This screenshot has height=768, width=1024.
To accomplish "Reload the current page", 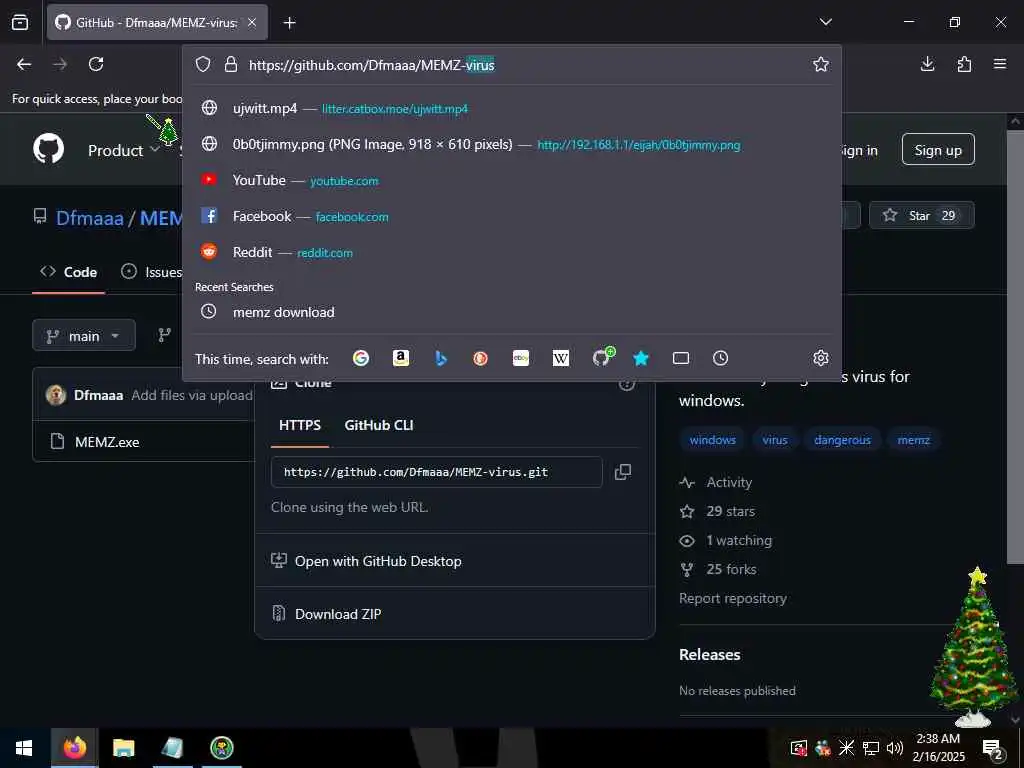I will click(x=96, y=64).
